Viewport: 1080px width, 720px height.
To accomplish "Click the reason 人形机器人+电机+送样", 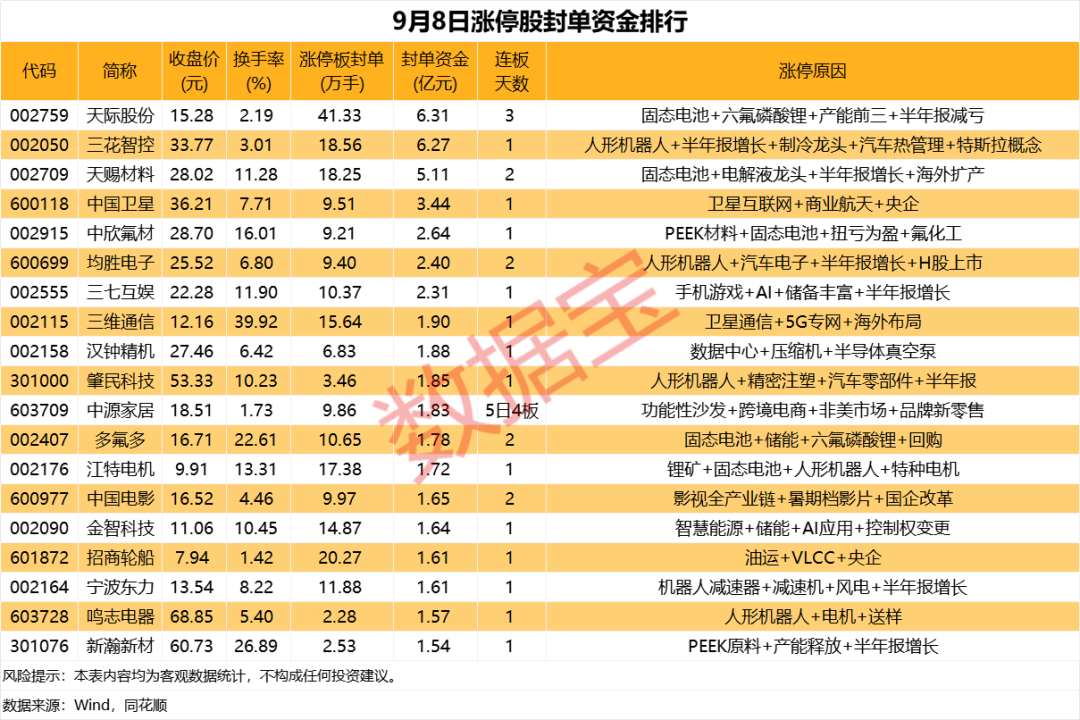I will coord(813,617).
